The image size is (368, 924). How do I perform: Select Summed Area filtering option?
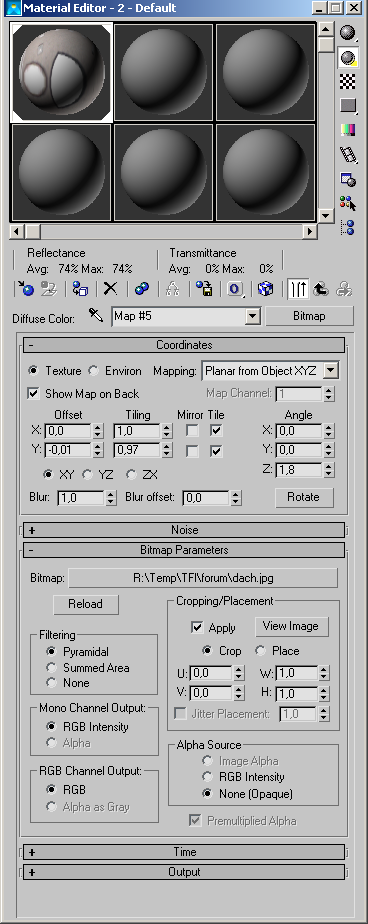[x=52, y=668]
